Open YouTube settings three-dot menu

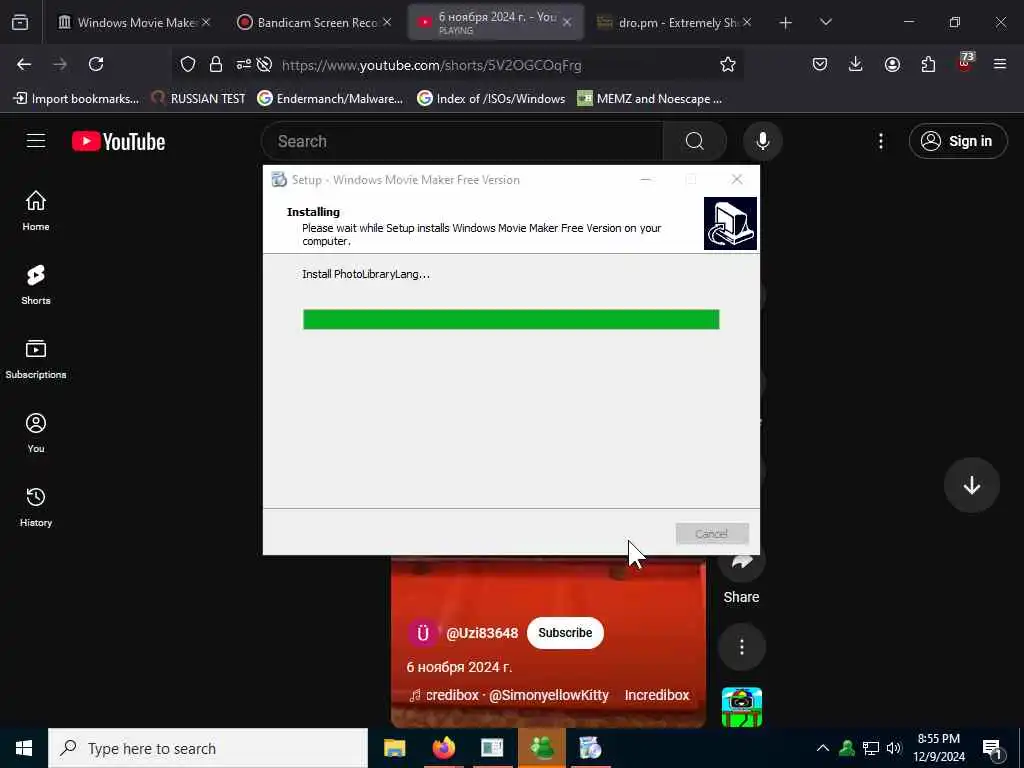tap(880, 141)
